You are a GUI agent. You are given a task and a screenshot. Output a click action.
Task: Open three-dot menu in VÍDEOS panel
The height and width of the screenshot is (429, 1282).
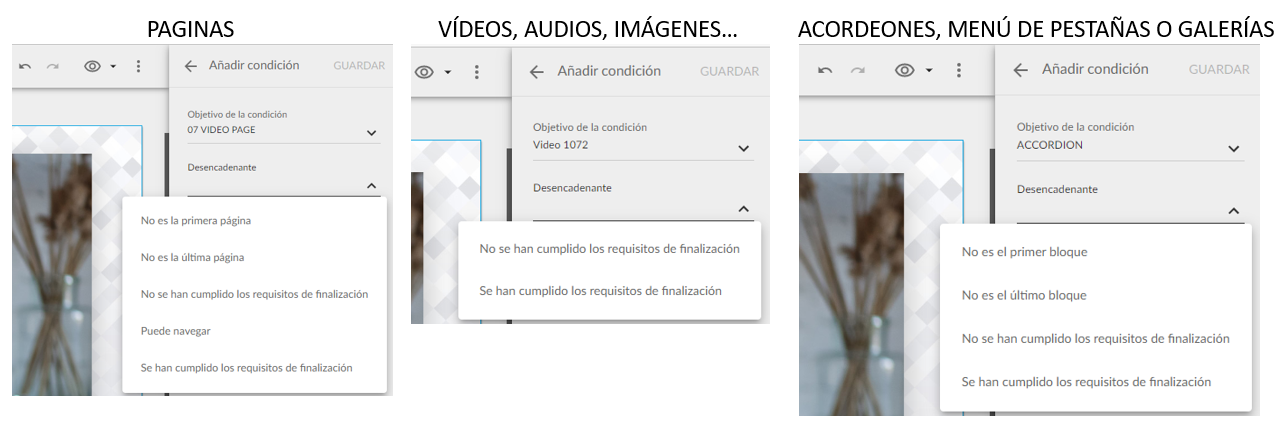point(477,72)
